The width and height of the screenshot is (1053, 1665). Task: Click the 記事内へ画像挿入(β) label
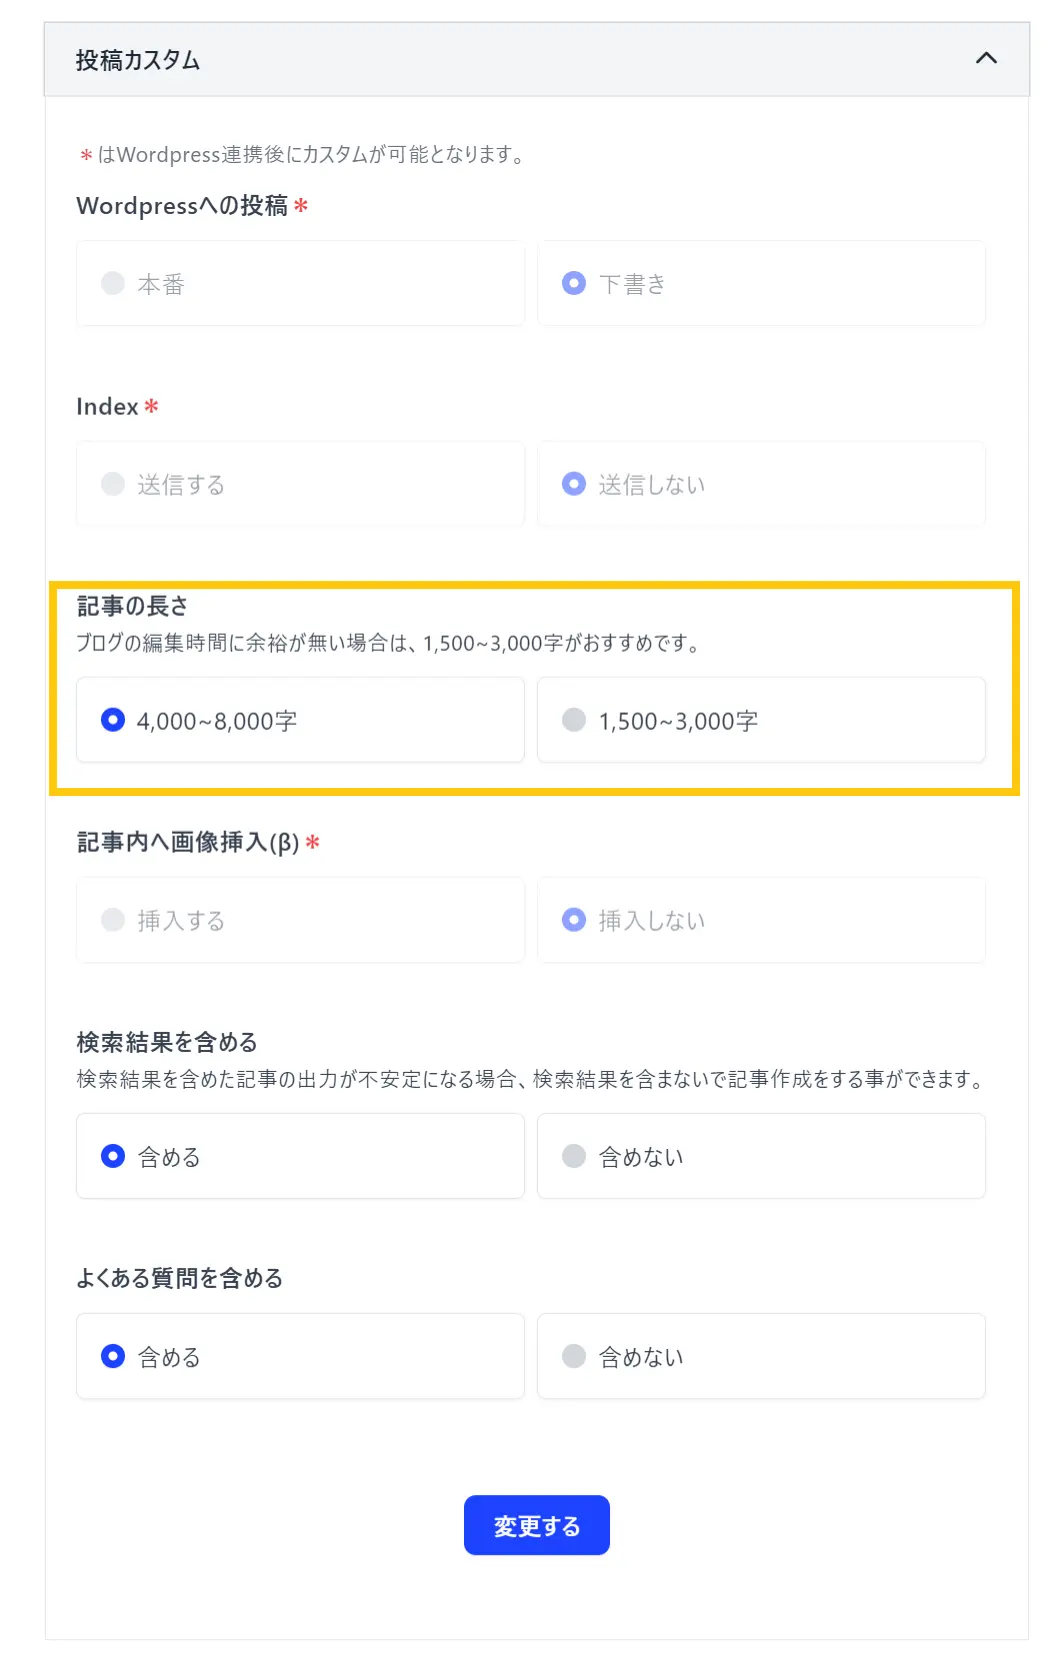pos(188,843)
